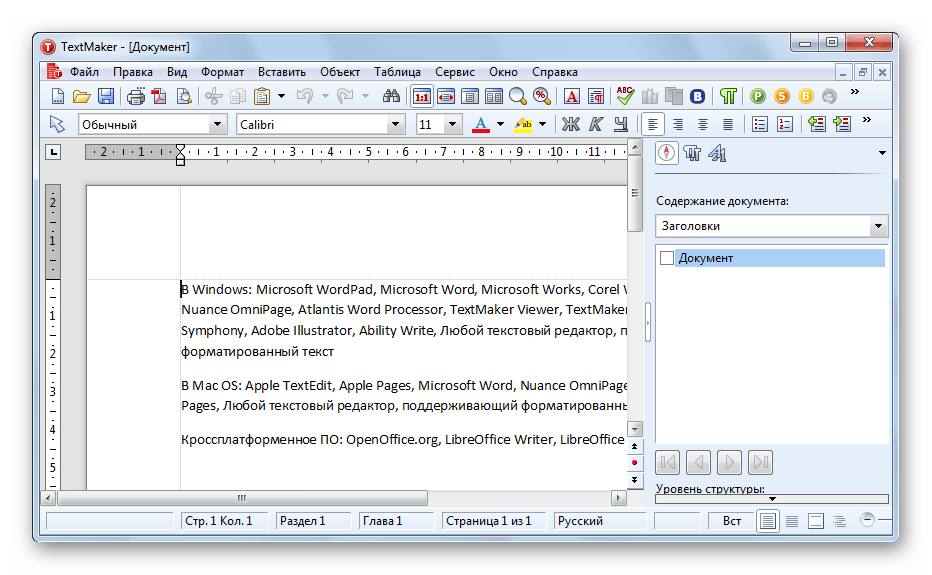932x575 pixels.
Task: Click the numbered list icon
Action: click(785, 124)
